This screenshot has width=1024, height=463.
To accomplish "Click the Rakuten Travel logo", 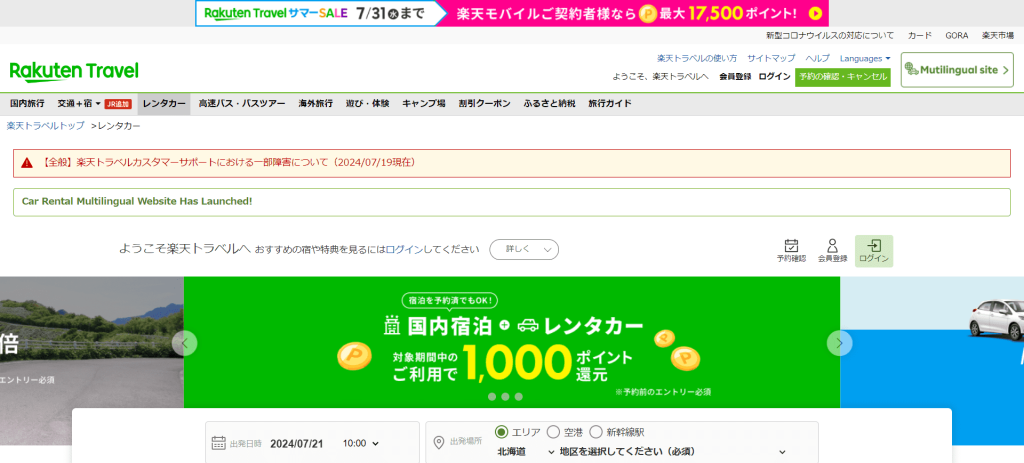I will click(x=74, y=71).
